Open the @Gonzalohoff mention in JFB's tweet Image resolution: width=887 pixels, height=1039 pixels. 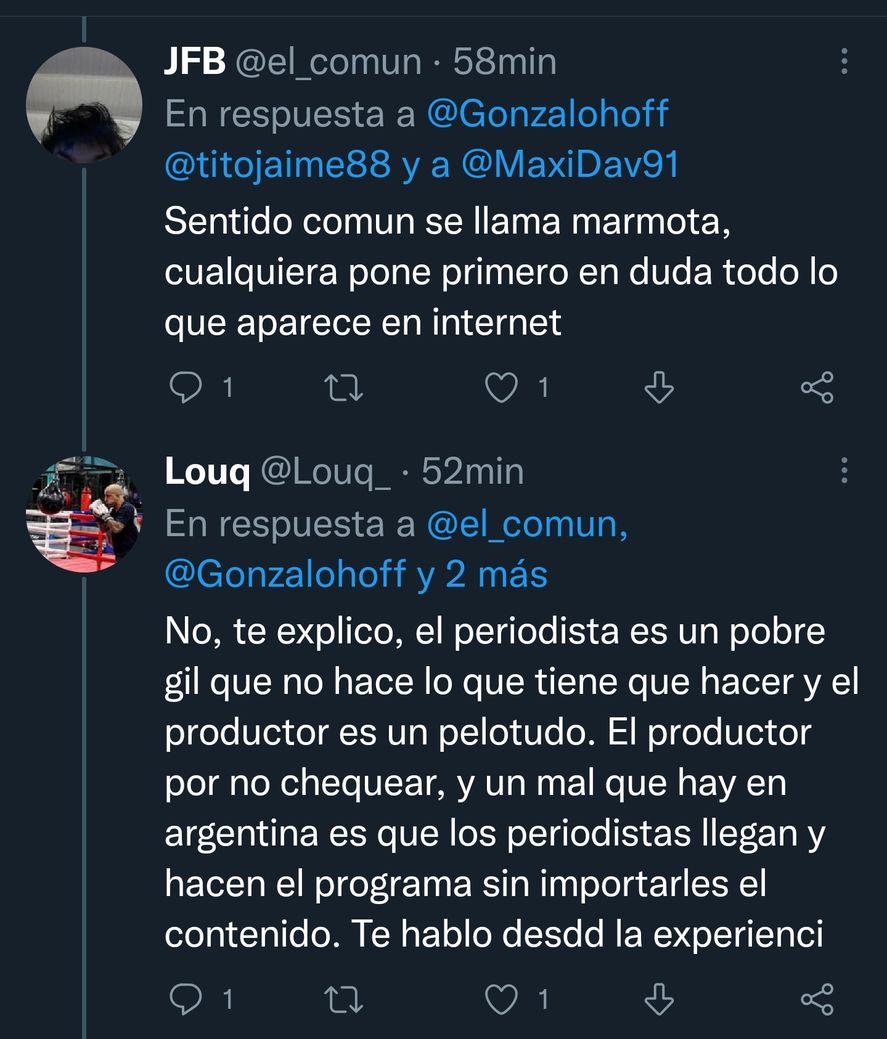547,114
